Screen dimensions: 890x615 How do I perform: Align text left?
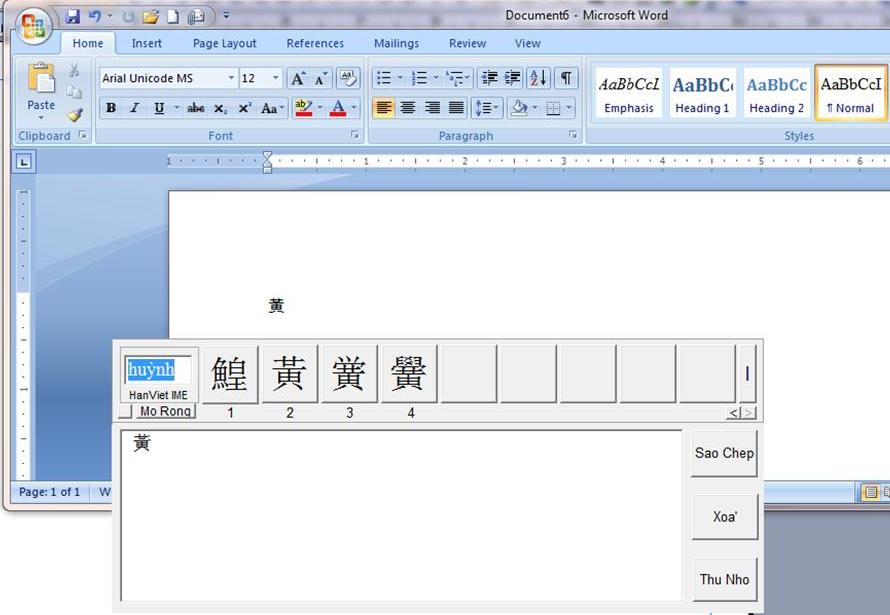tap(384, 107)
